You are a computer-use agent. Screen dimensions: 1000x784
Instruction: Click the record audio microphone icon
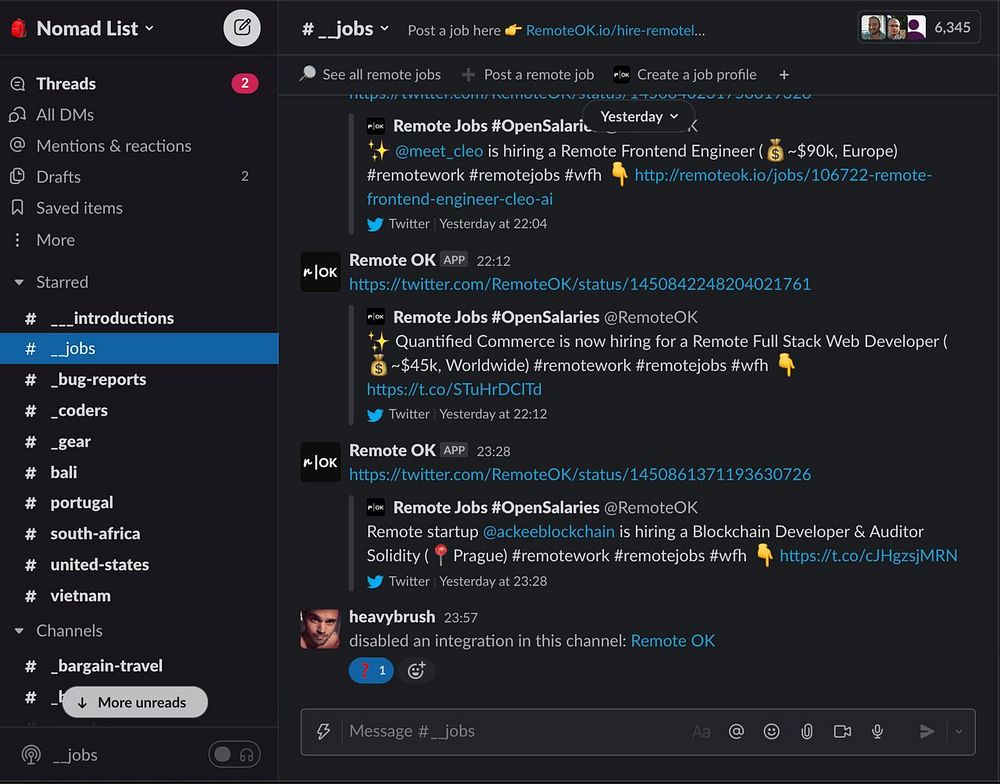tap(878, 731)
